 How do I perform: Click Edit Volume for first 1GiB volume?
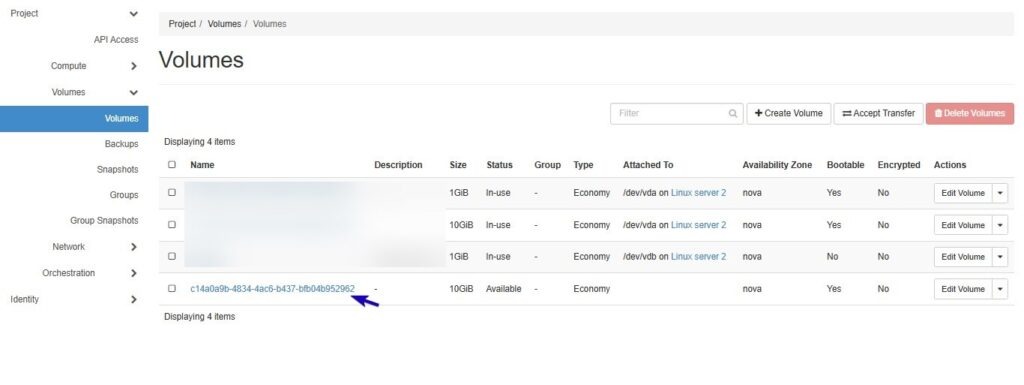[963, 193]
